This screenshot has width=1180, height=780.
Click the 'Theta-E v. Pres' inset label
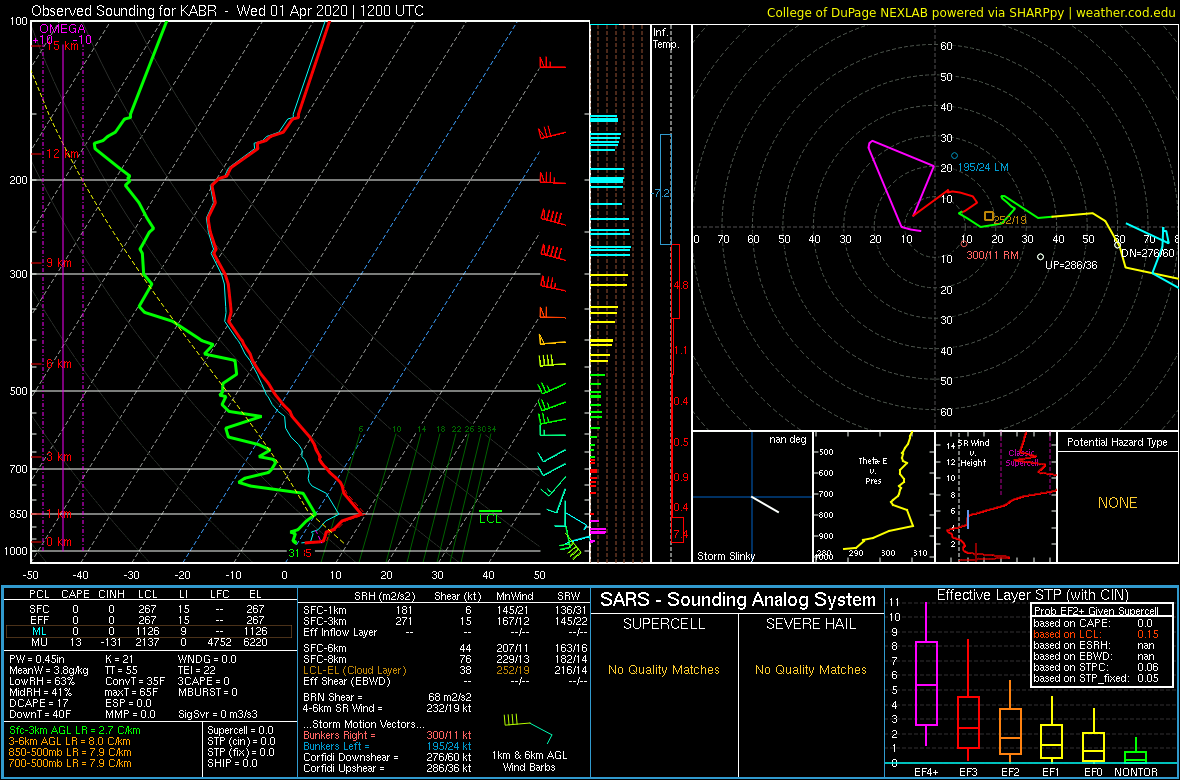(874, 471)
